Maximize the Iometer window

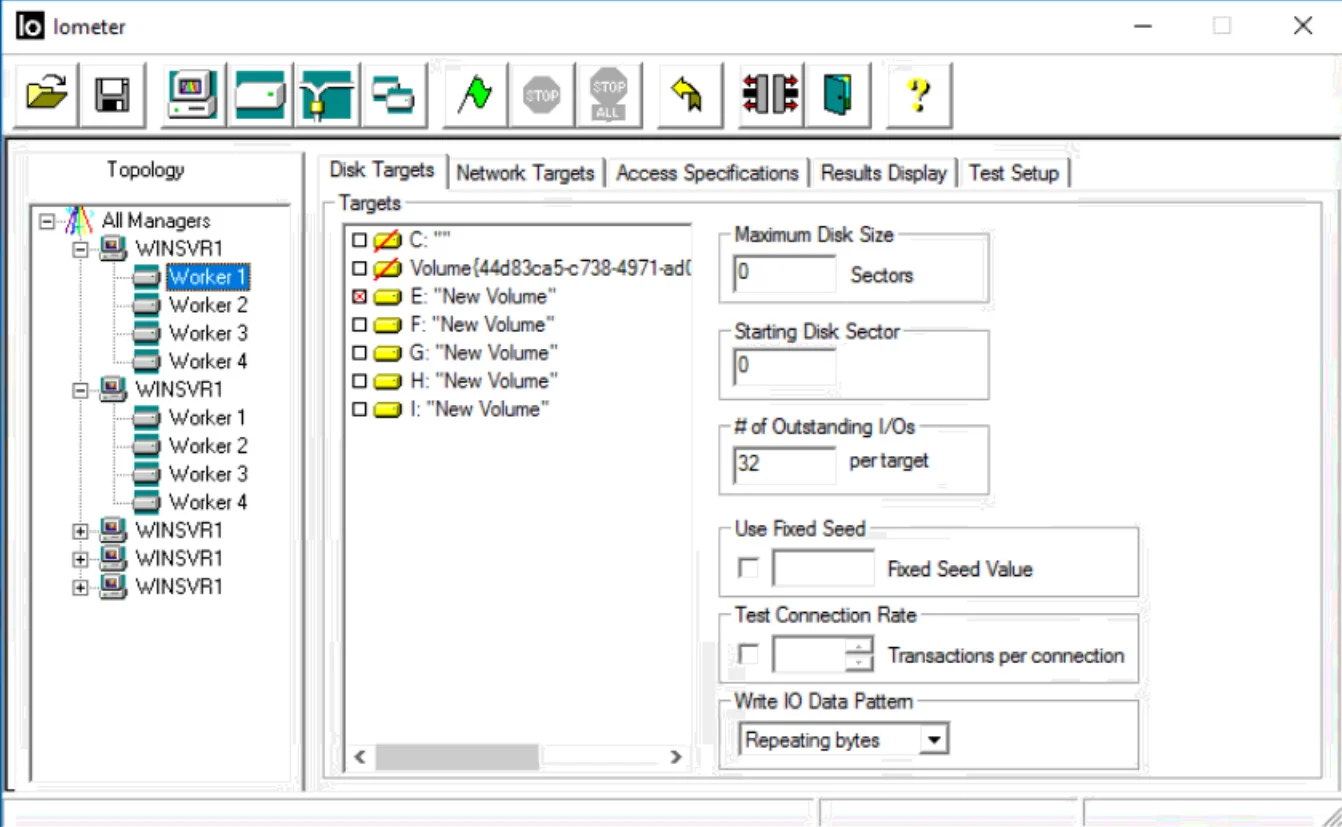click(x=1222, y=26)
